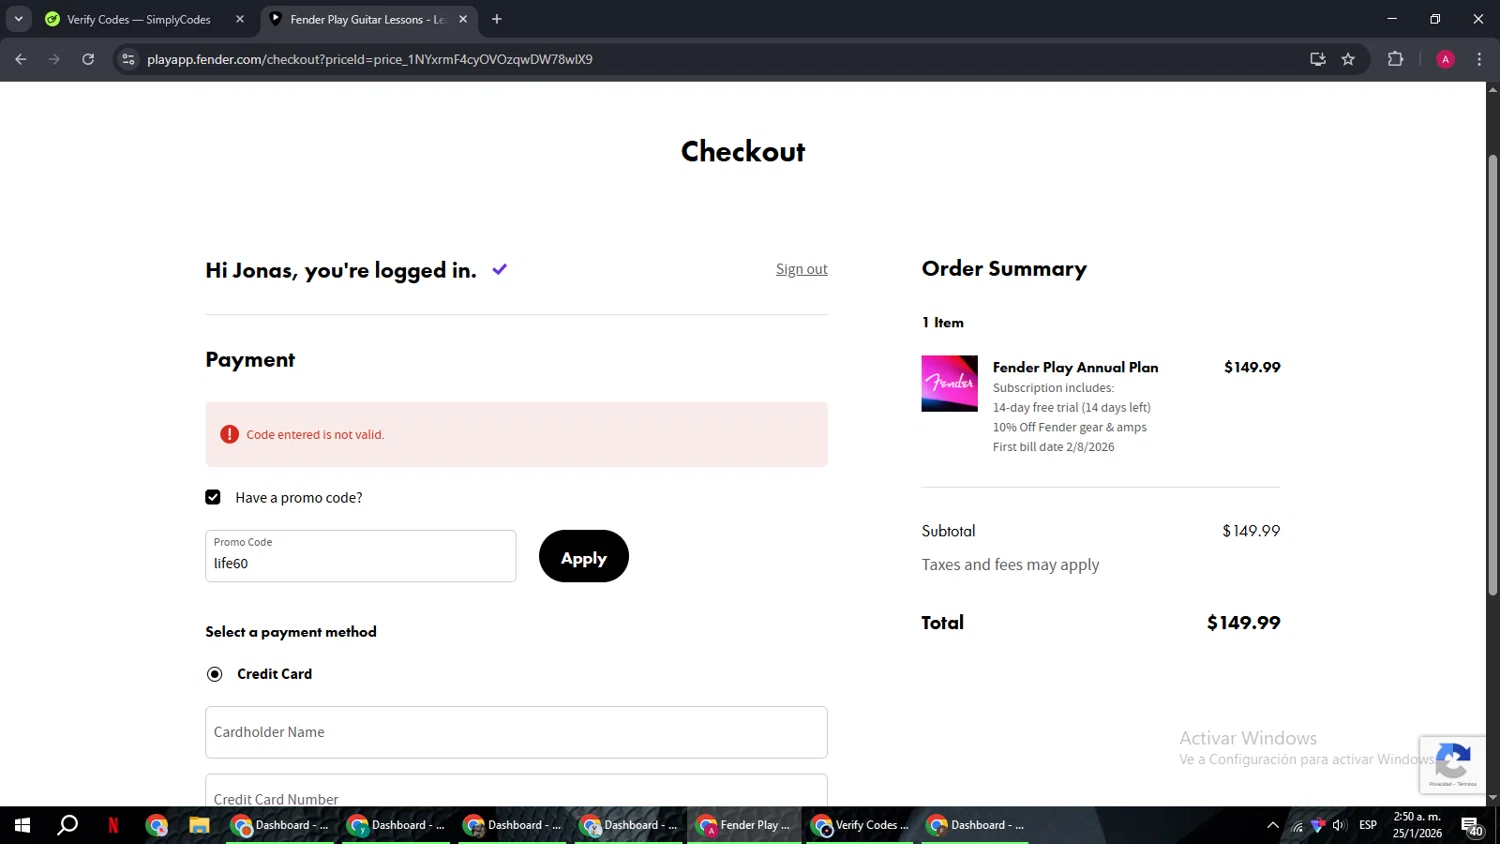Expand the tab search dropdown arrow

18,19
